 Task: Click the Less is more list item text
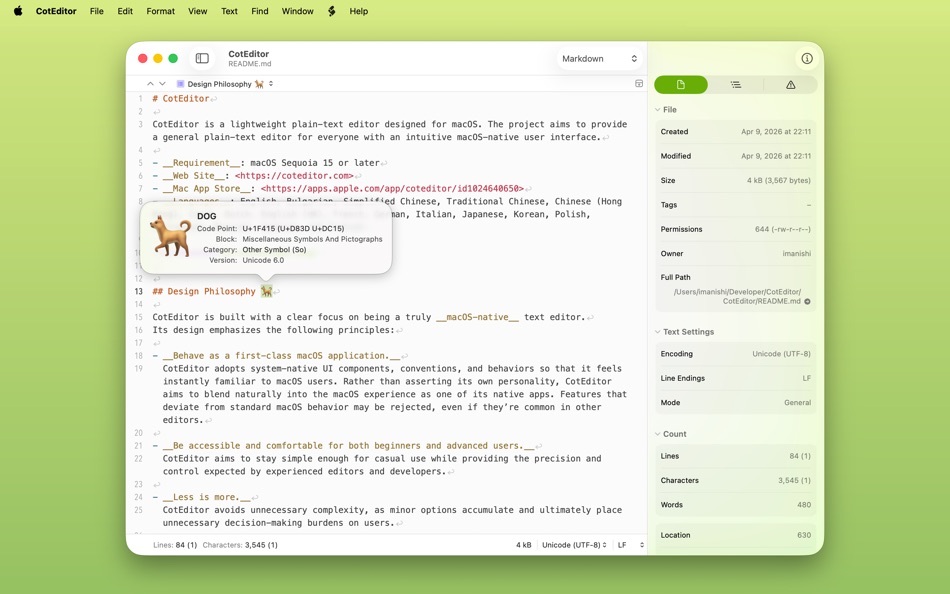tap(206, 497)
